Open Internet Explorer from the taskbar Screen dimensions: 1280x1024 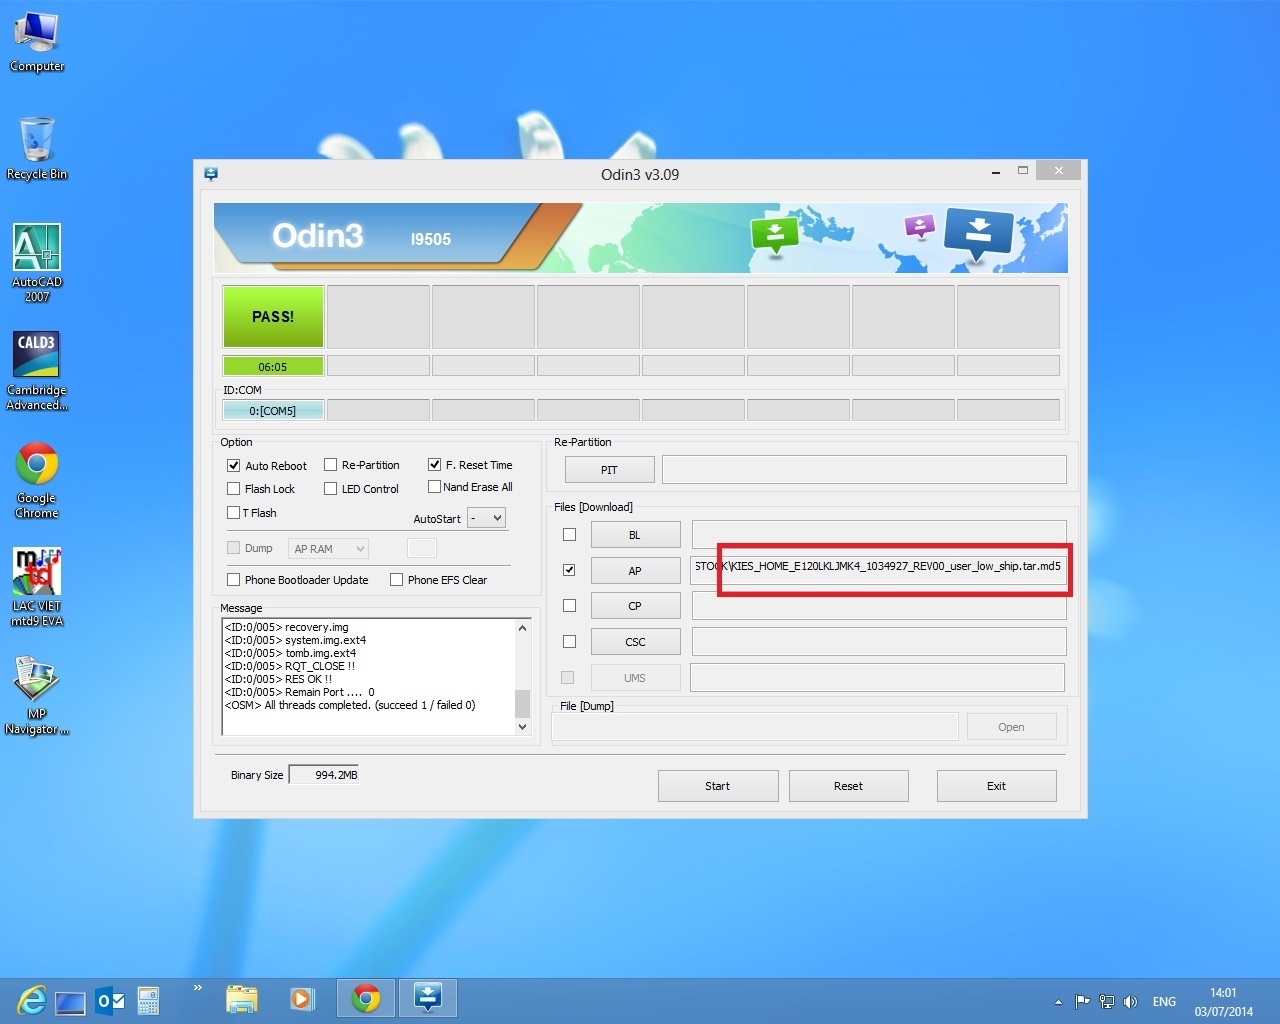(31, 1000)
